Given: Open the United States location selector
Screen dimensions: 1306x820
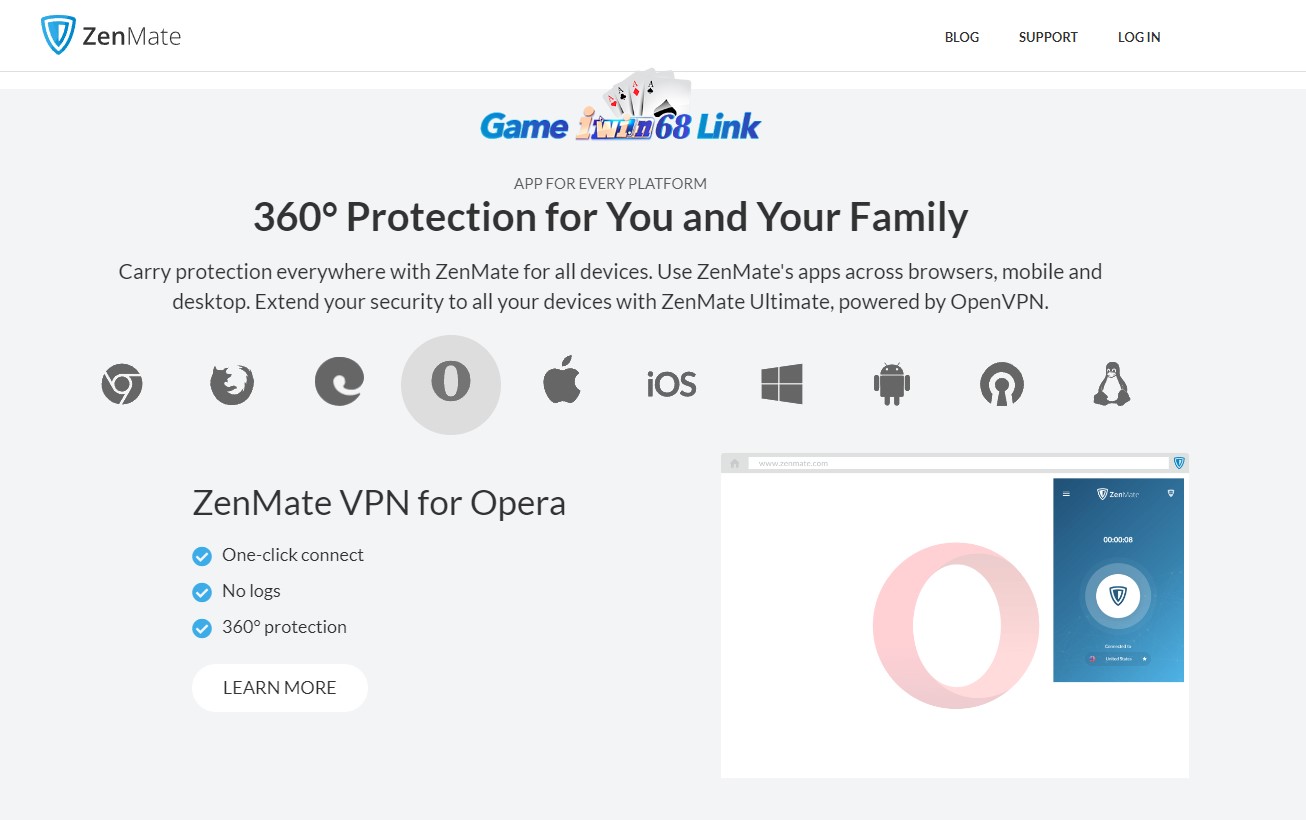Looking at the screenshot, I should (1117, 659).
